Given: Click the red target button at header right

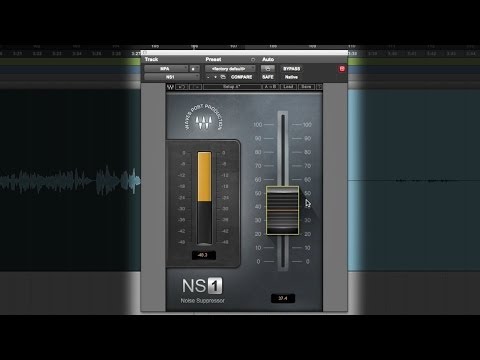Looking at the screenshot, I should [x=342, y=69].
